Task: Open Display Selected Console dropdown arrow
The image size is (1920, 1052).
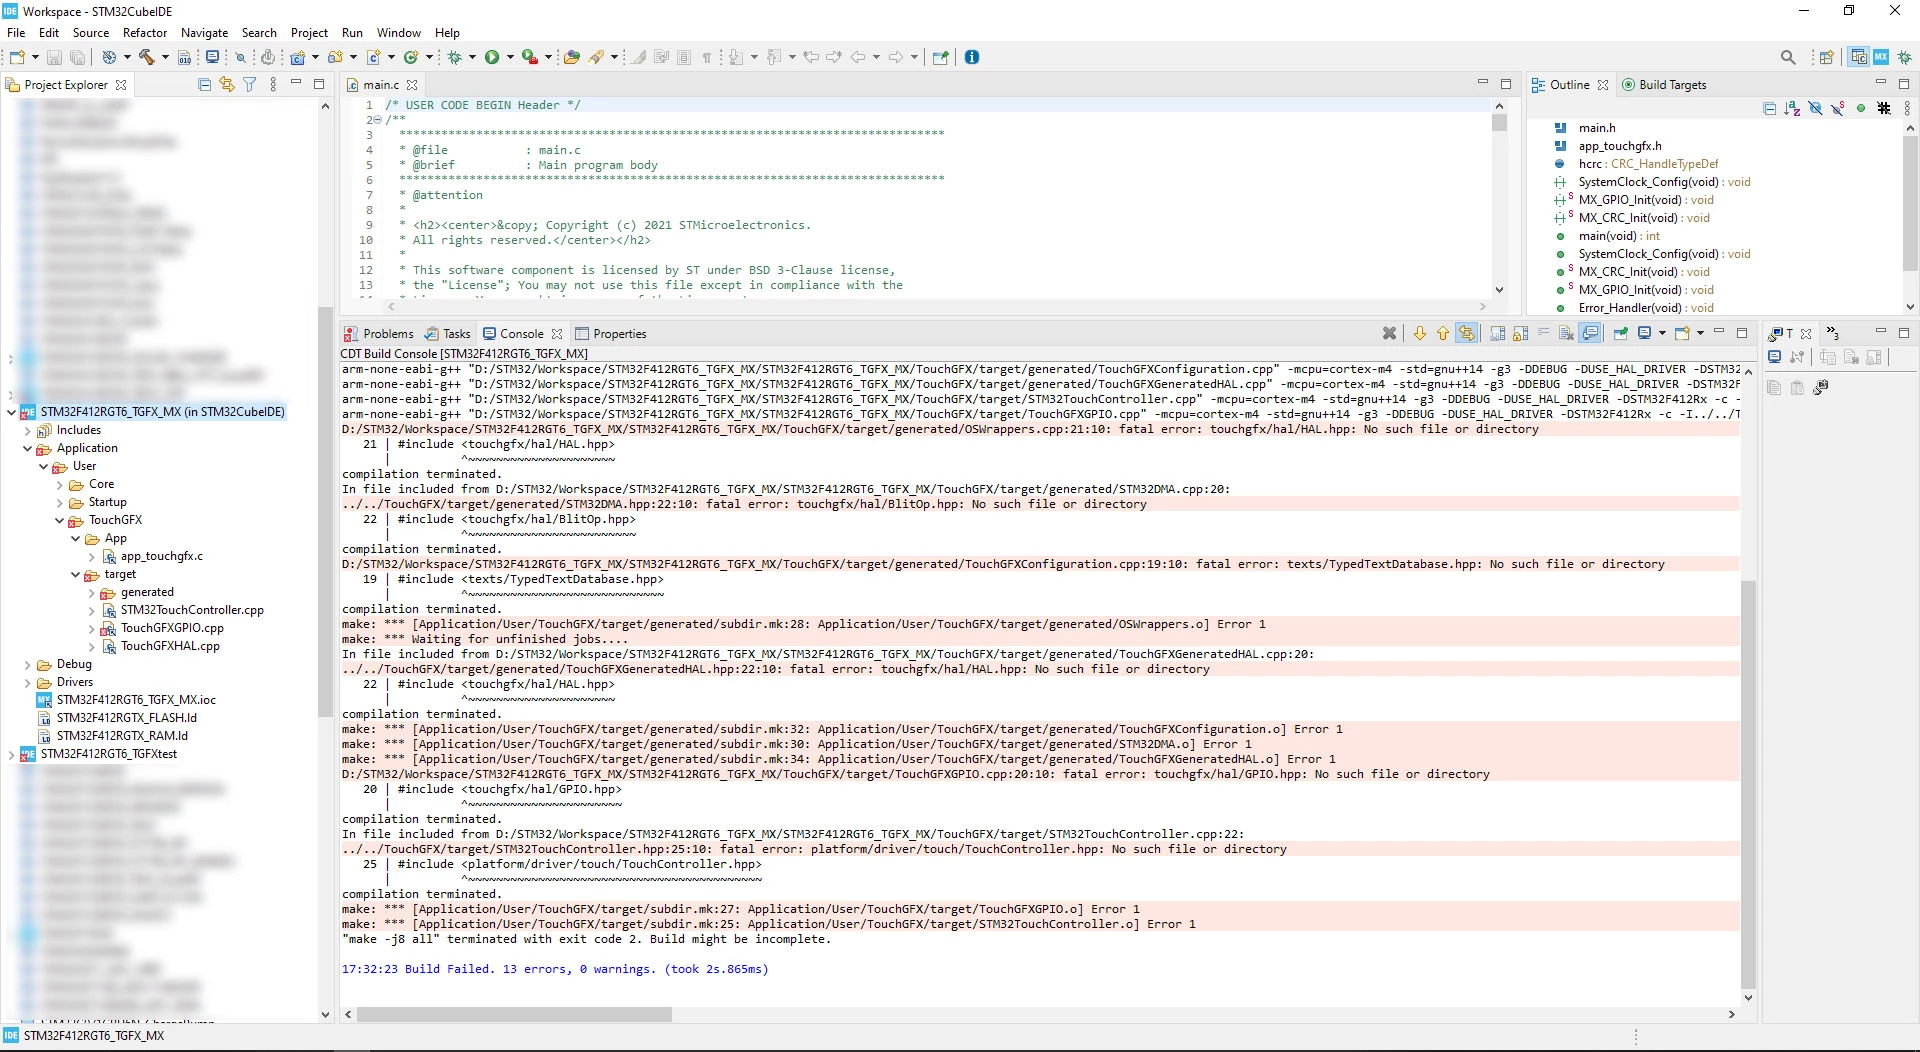Action: point(1662,333)
